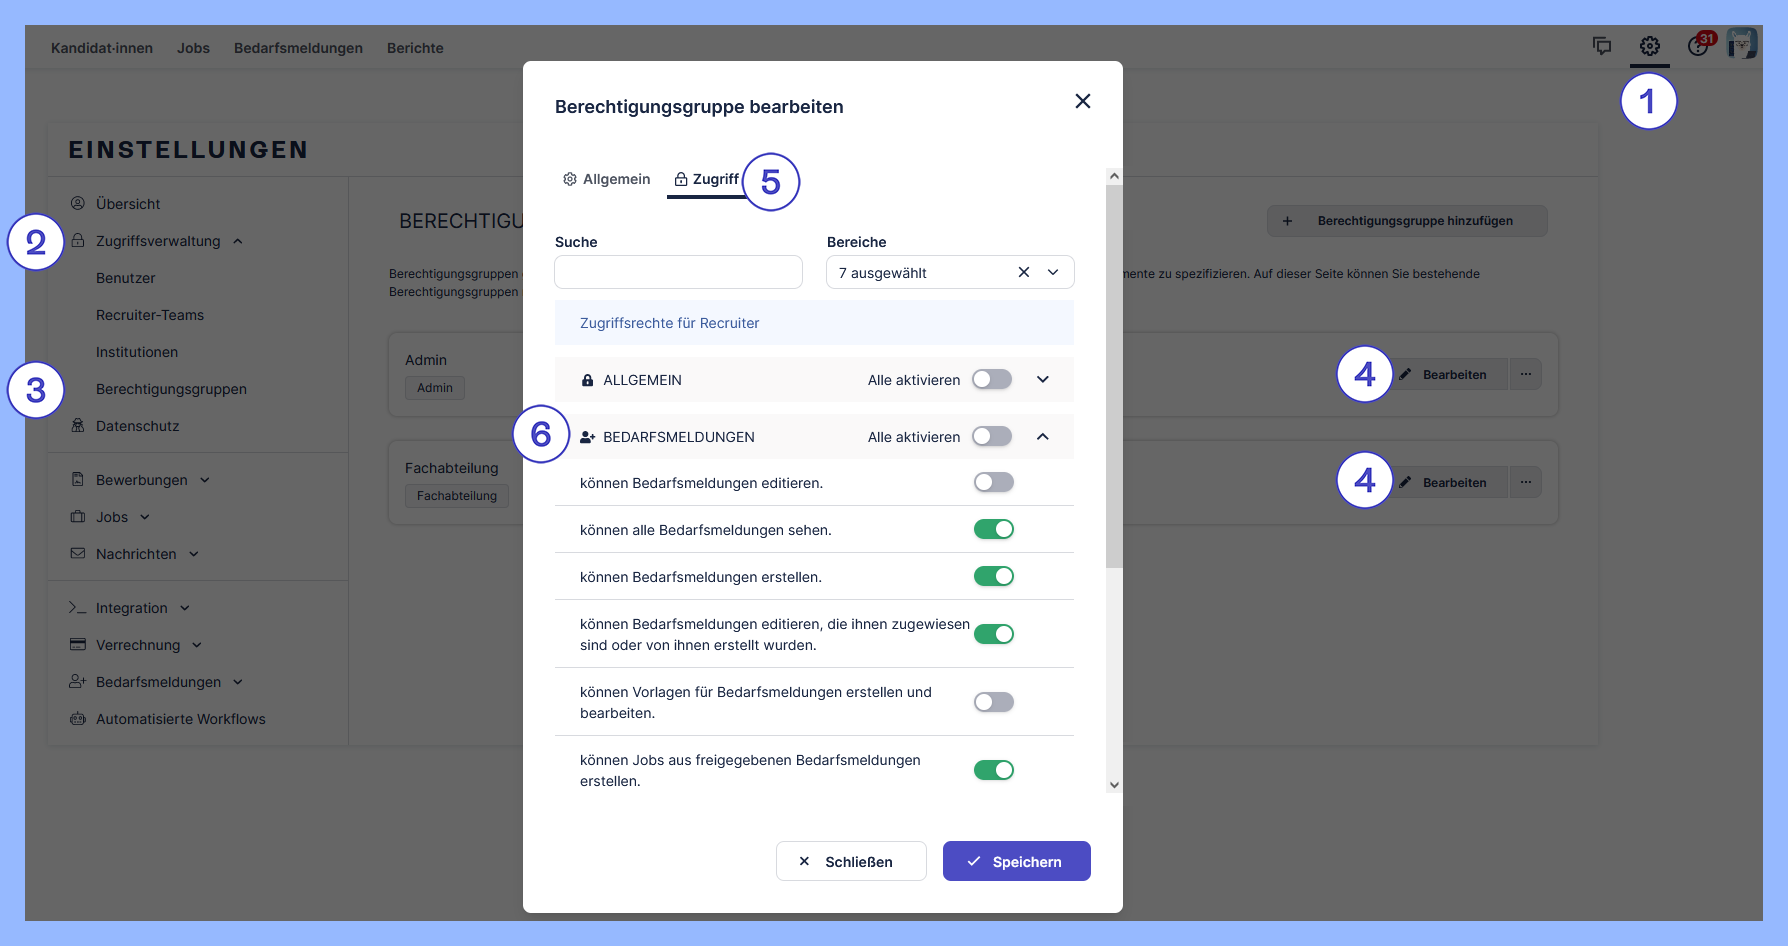
Task: Click the Speichern button
Action: pos(1016,861)
